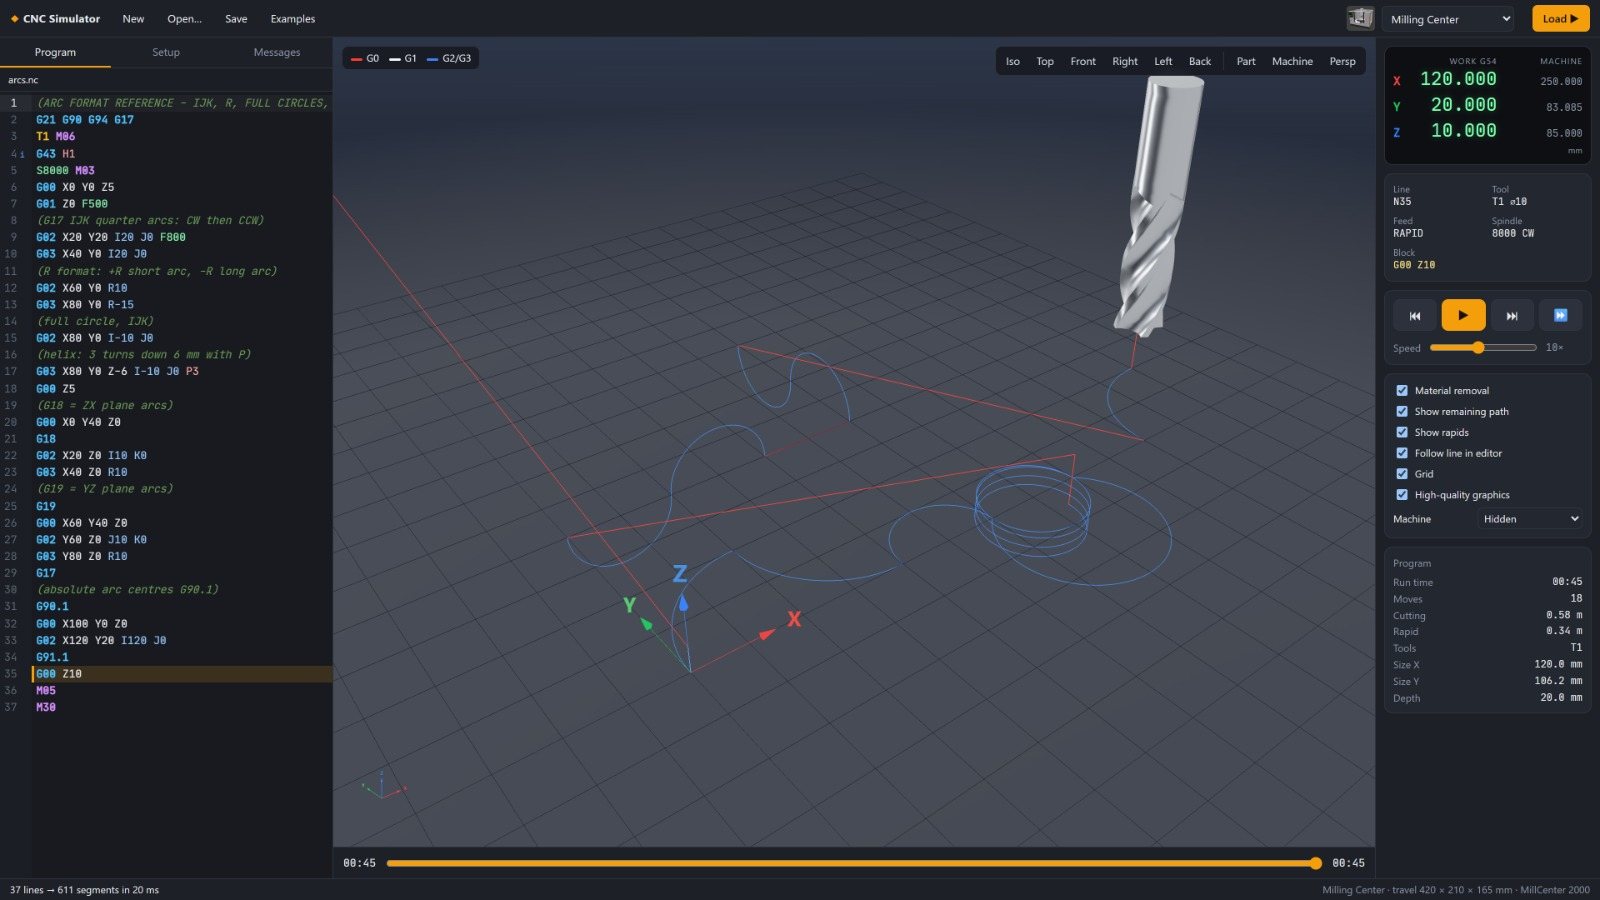Uncheck Material removal
This screenshot has height=900, width=1600.
tap(1402, 391)
